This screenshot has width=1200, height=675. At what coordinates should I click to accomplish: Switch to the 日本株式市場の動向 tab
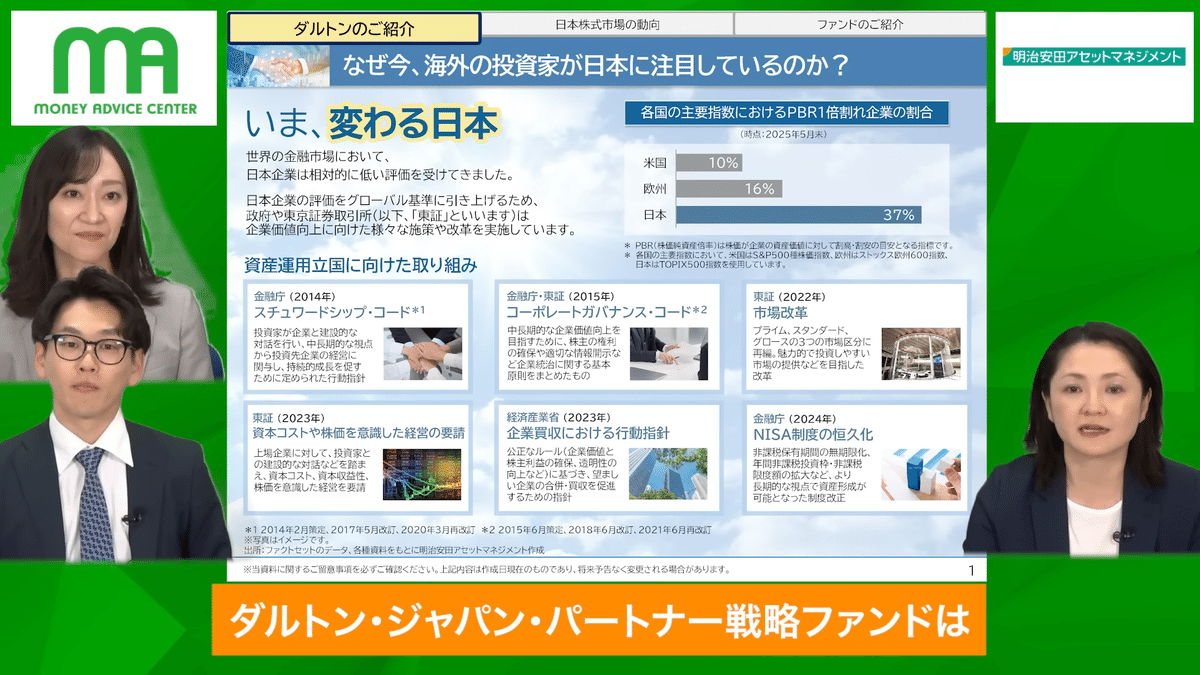[607, 24]
